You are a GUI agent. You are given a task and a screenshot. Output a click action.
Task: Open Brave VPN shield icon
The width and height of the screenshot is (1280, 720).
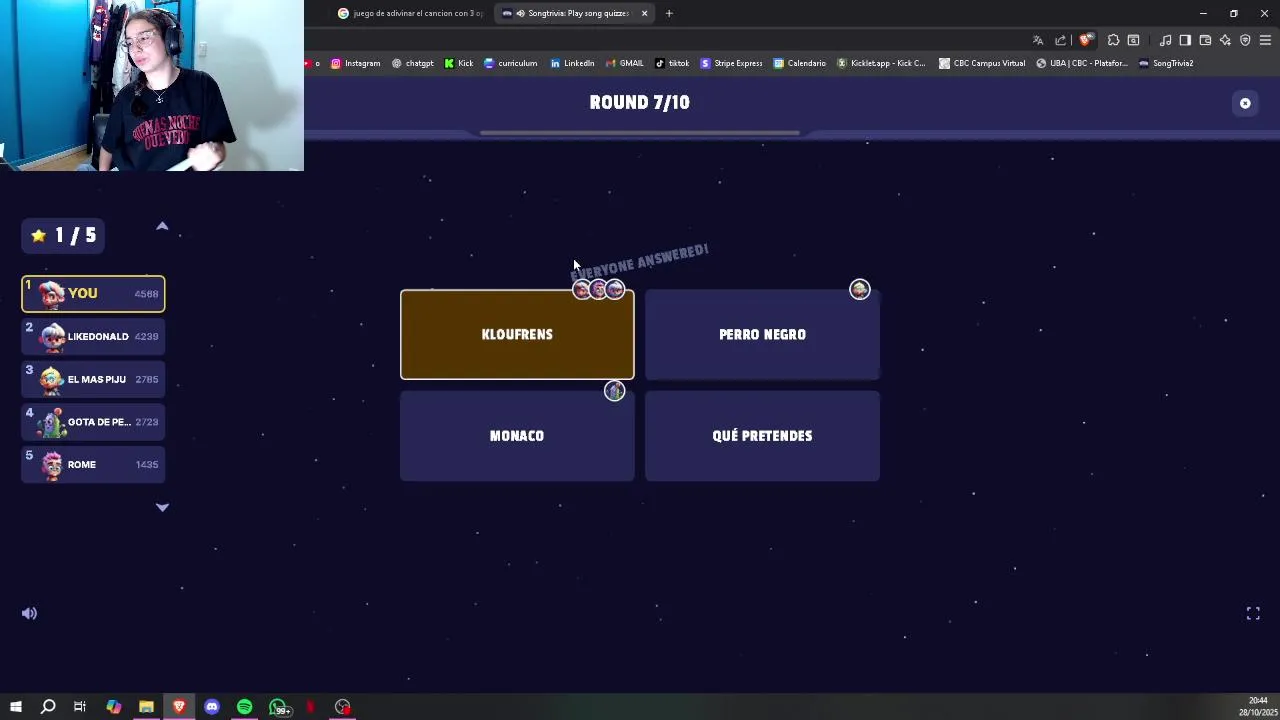click(1245, 40)
